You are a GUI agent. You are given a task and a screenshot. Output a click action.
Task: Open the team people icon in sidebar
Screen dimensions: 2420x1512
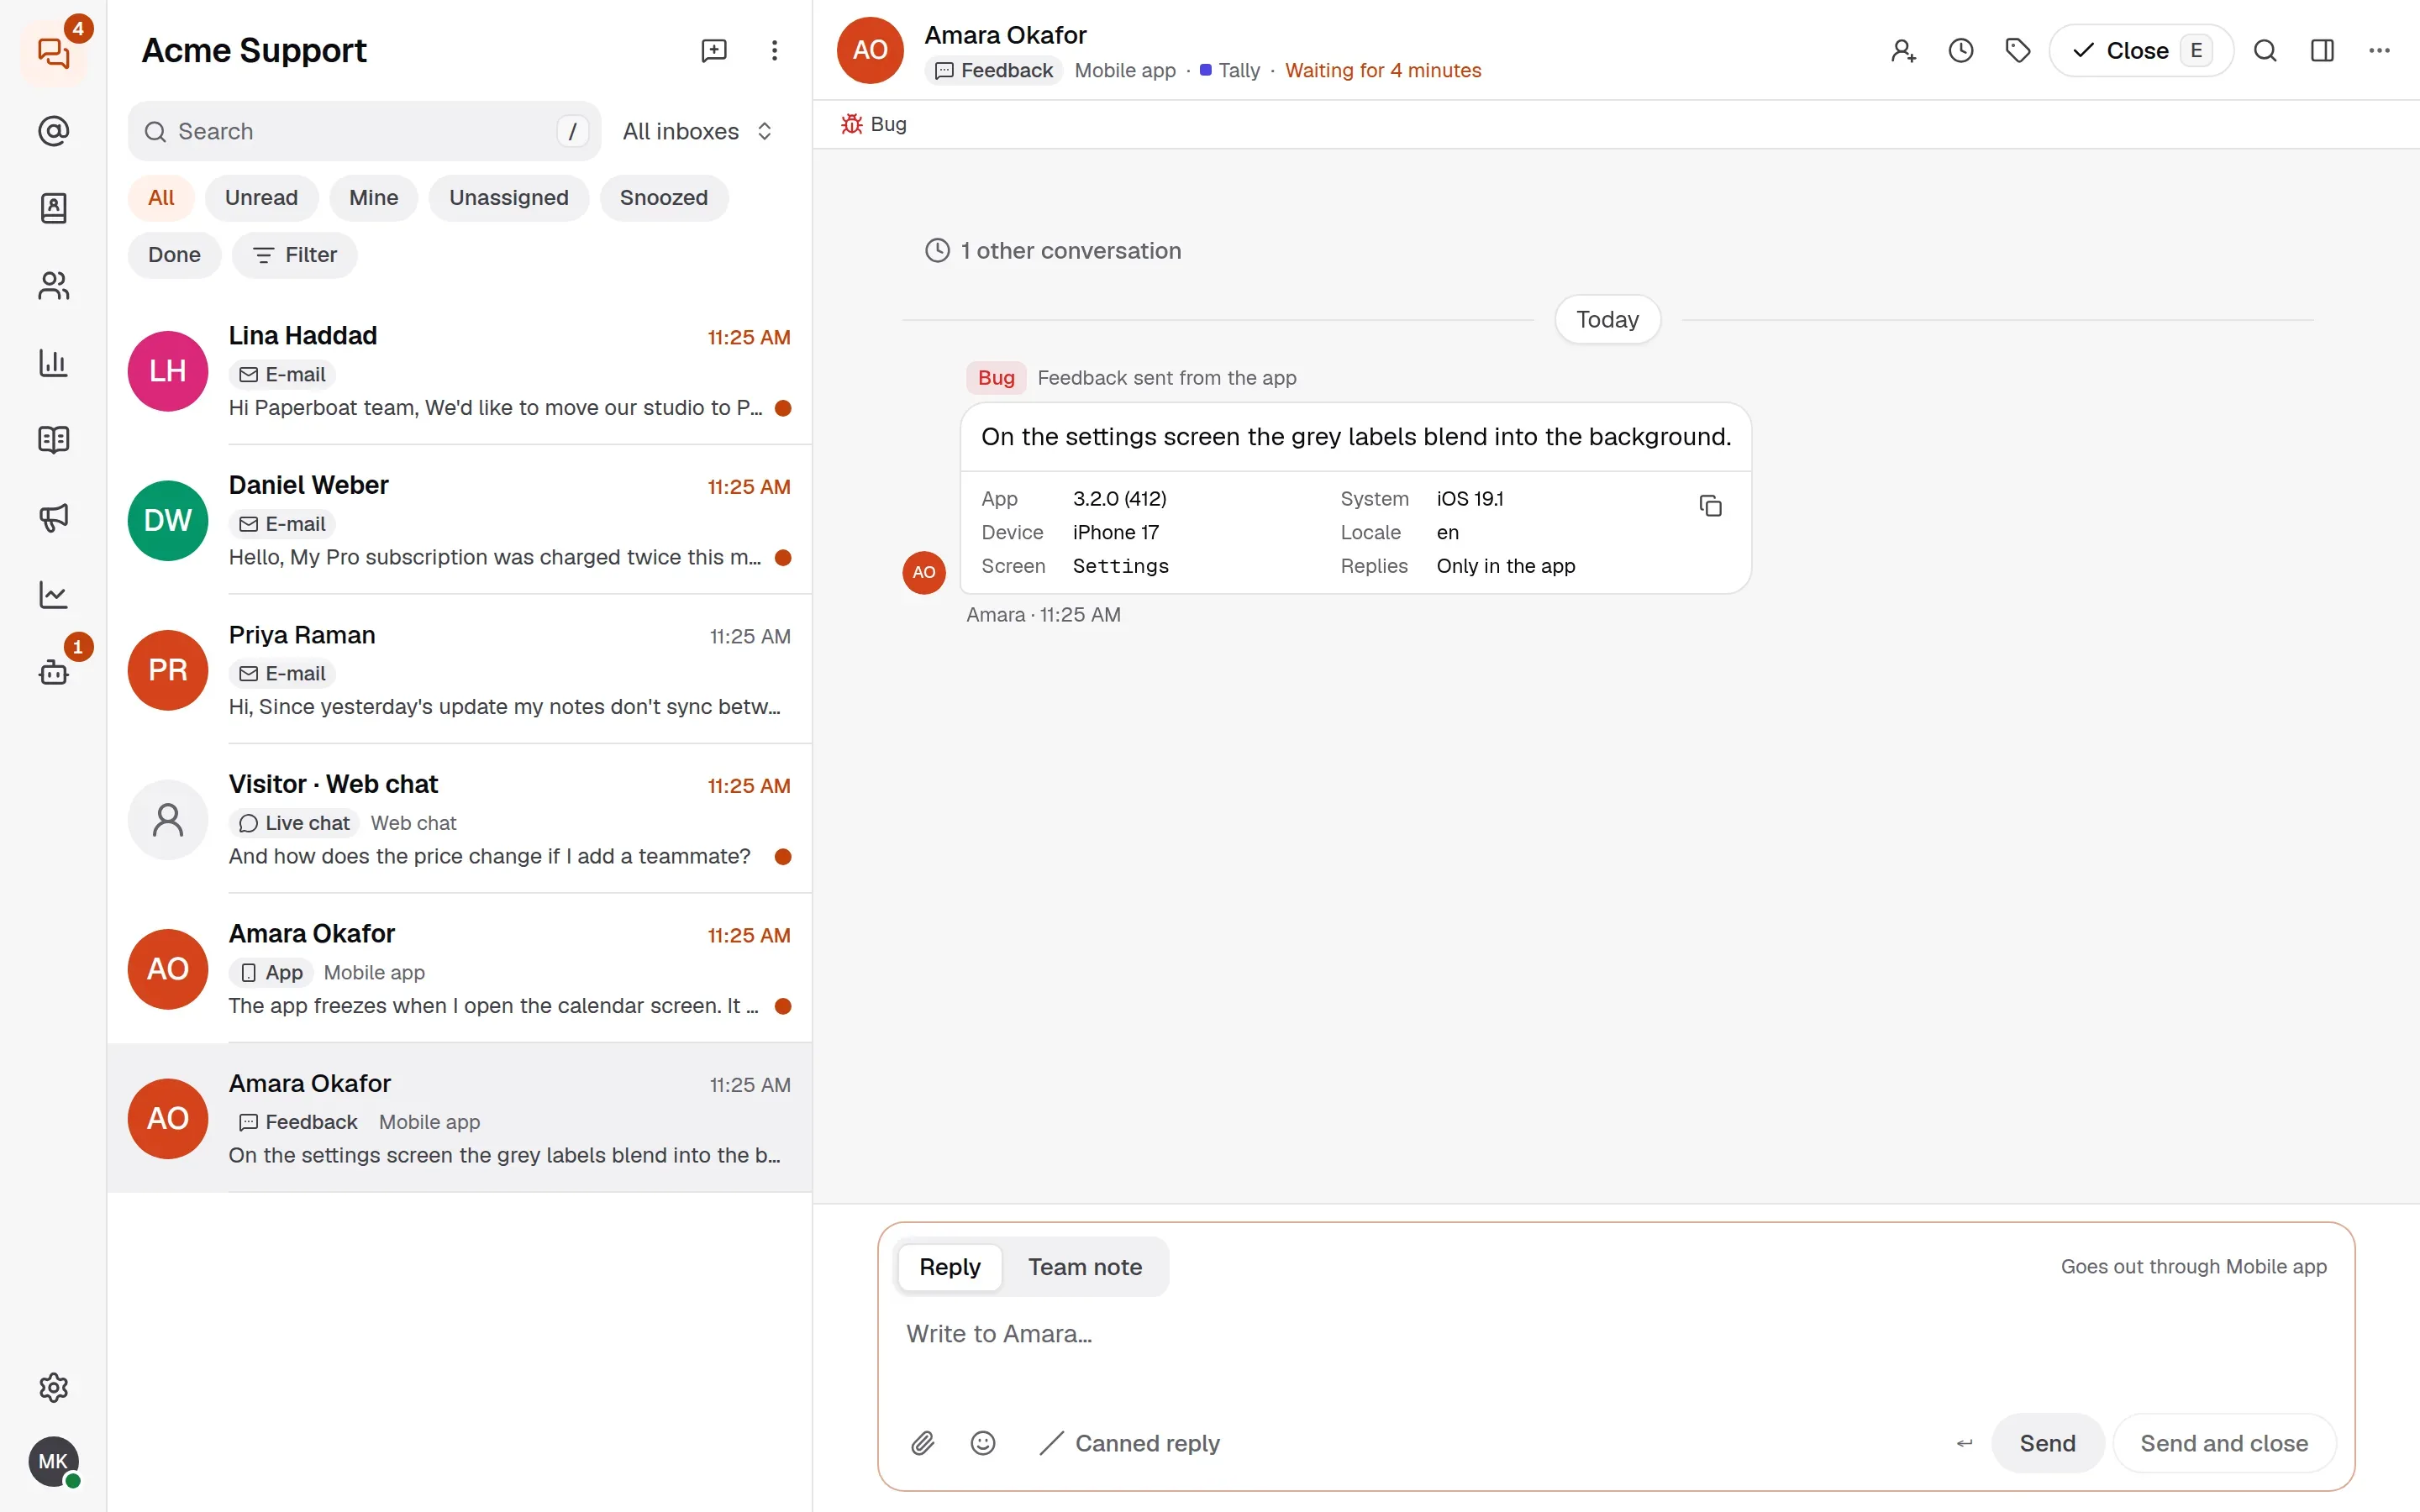click(53, 286)
